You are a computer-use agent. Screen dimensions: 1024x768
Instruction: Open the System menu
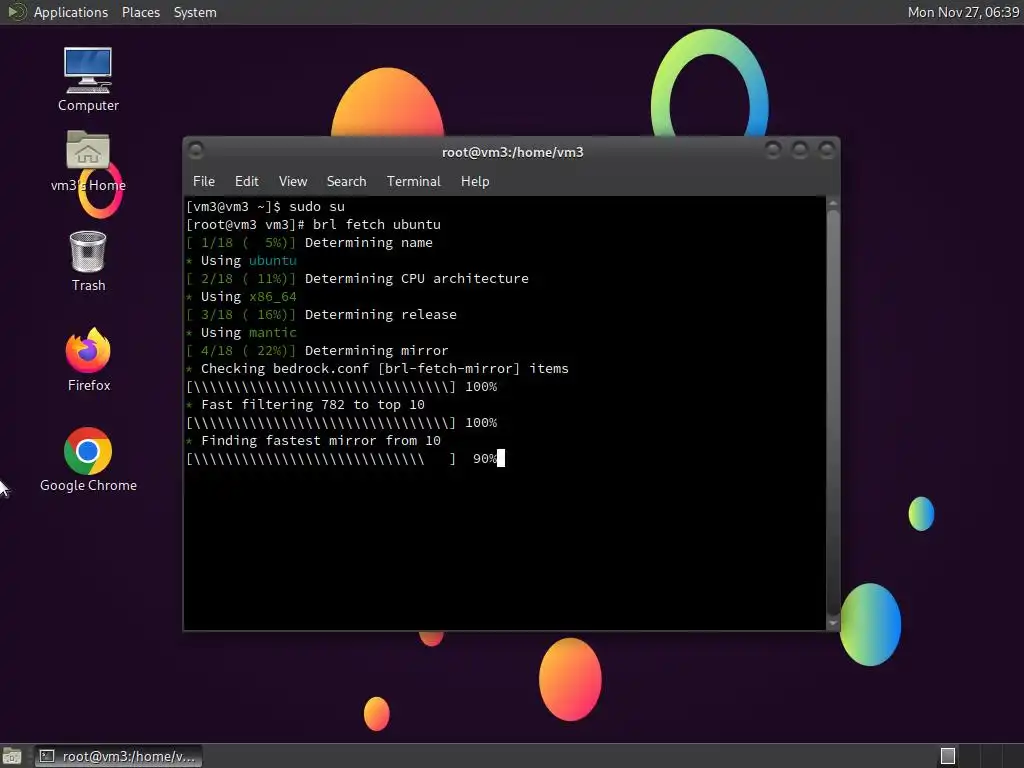195,12
